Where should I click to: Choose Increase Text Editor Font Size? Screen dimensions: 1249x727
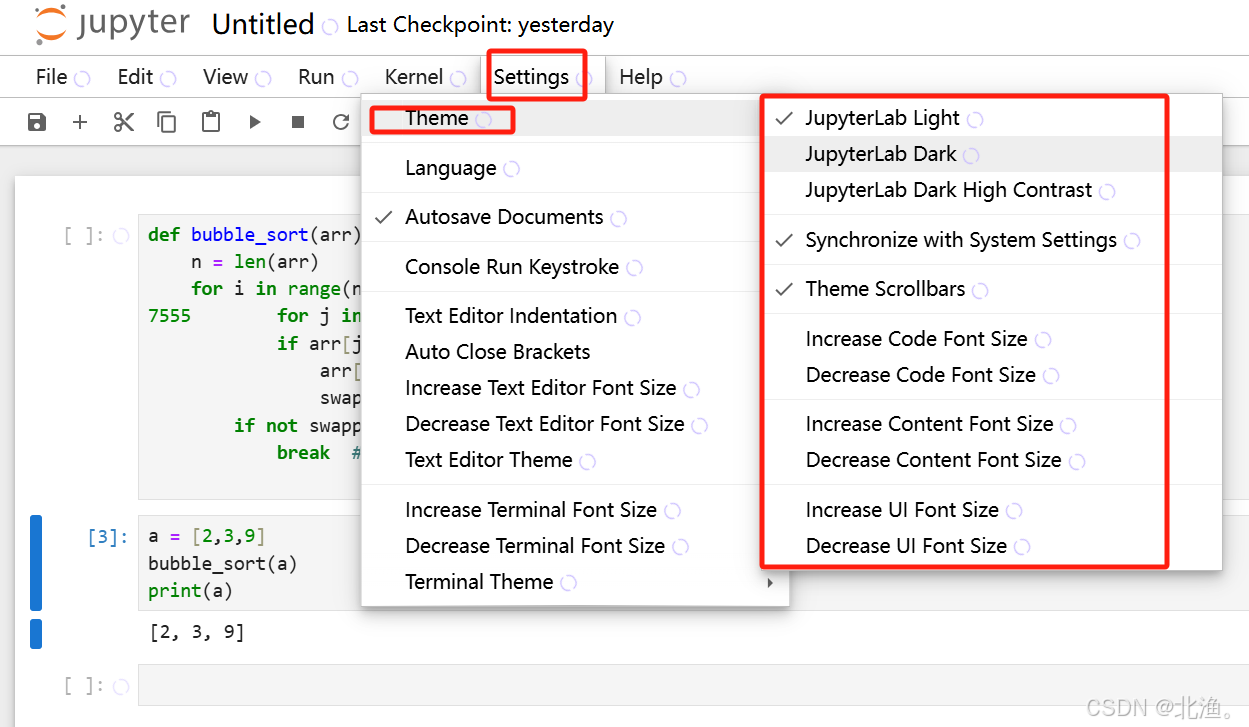575,388
